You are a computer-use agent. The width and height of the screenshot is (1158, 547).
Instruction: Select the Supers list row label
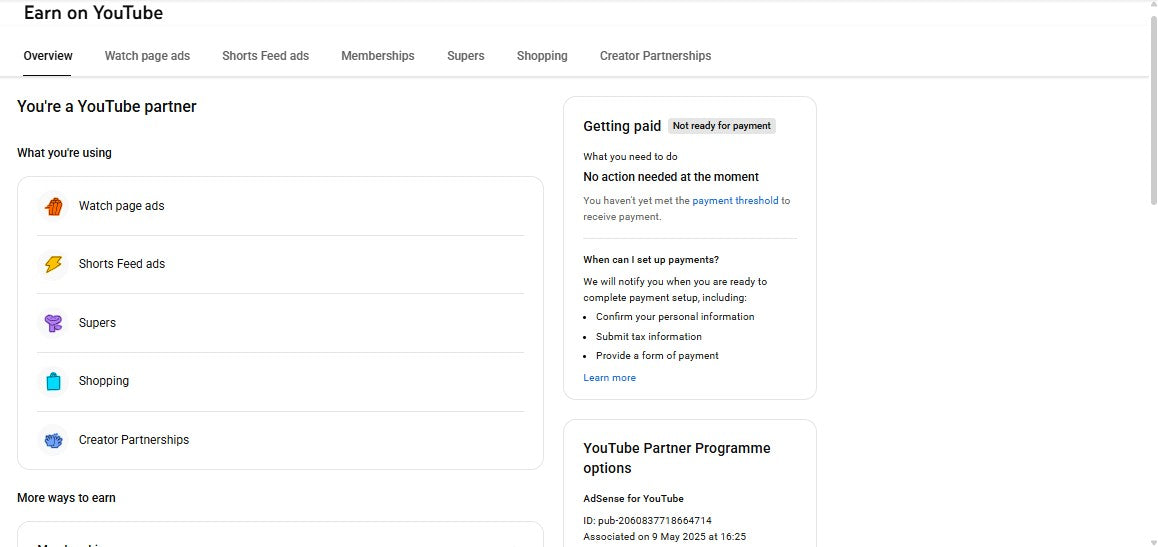click(97, 323)
